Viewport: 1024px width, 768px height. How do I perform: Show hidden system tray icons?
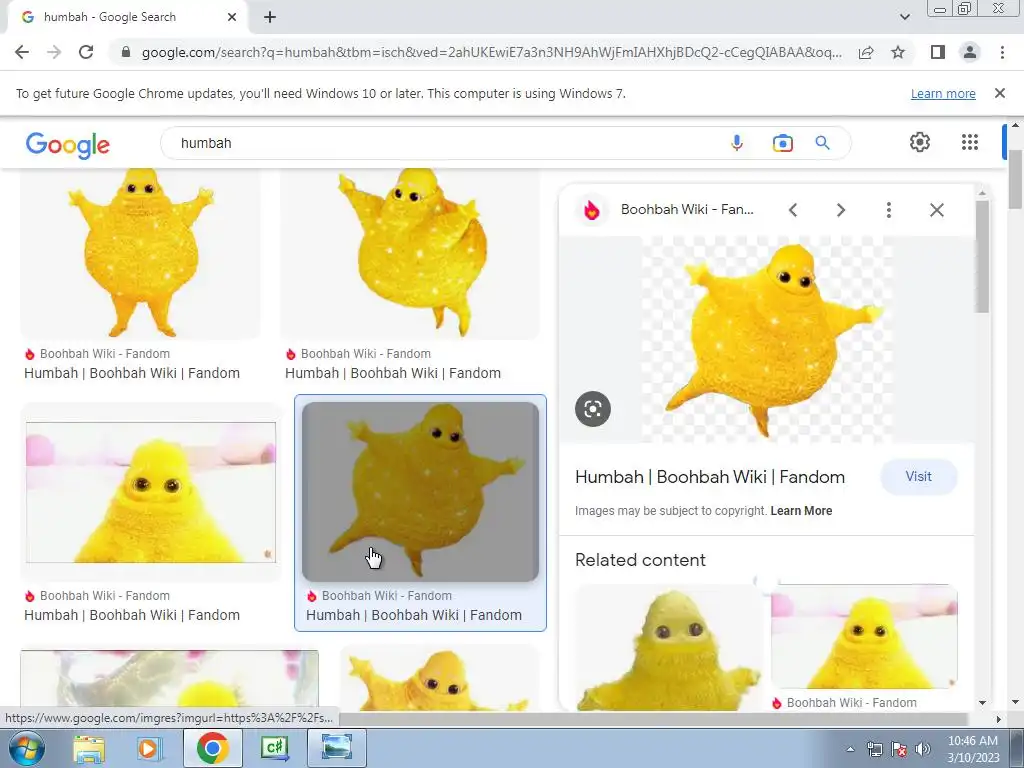coord(850,749)
